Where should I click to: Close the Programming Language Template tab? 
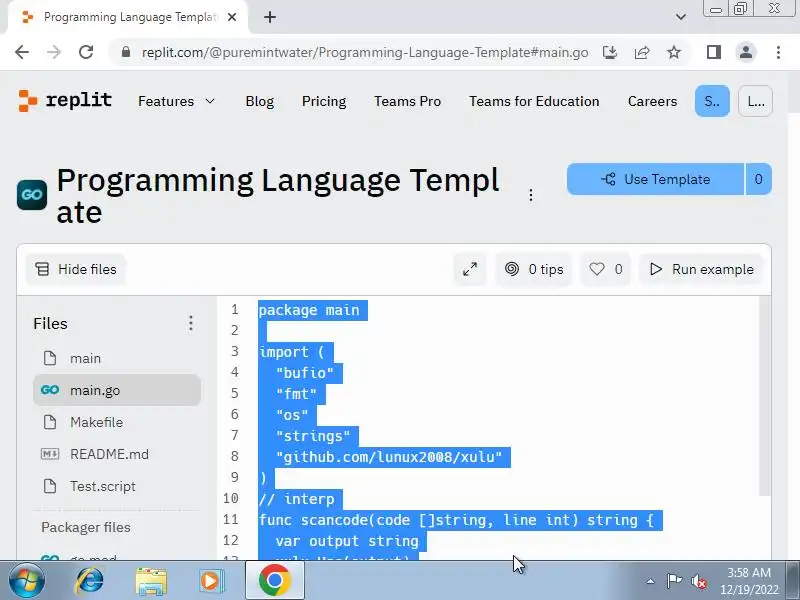pyautogui.click(x=232, y=17)
